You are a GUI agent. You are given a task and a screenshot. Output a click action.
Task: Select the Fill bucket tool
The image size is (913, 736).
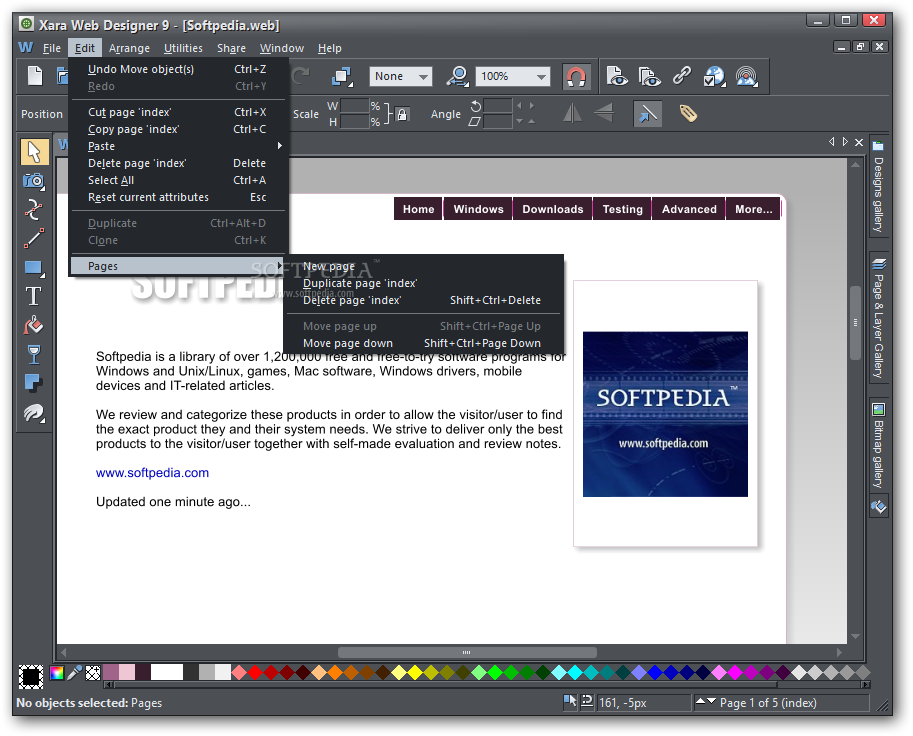[34, 325]
